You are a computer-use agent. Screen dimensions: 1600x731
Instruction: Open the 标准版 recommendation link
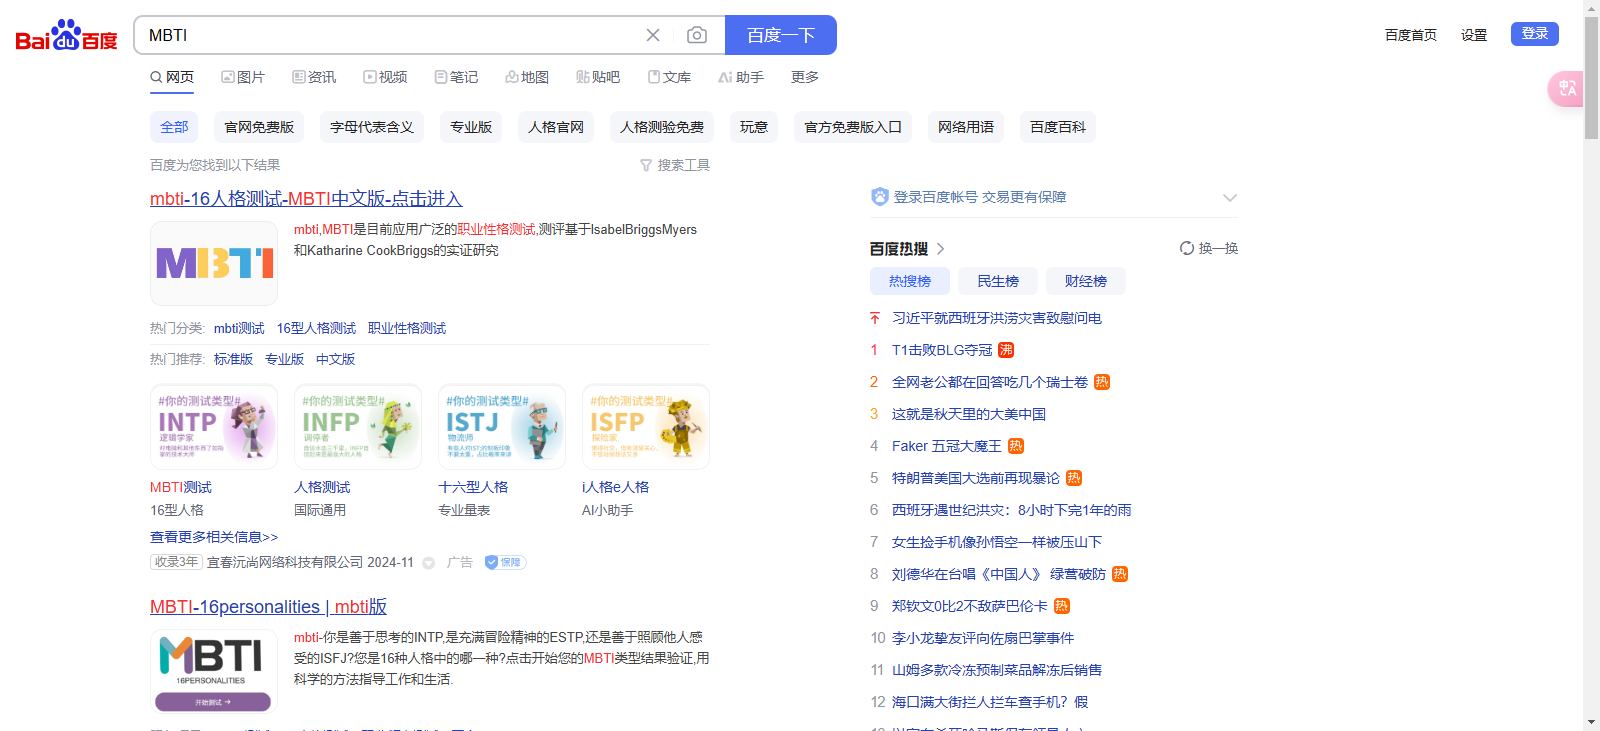click(x=233, y=359)
